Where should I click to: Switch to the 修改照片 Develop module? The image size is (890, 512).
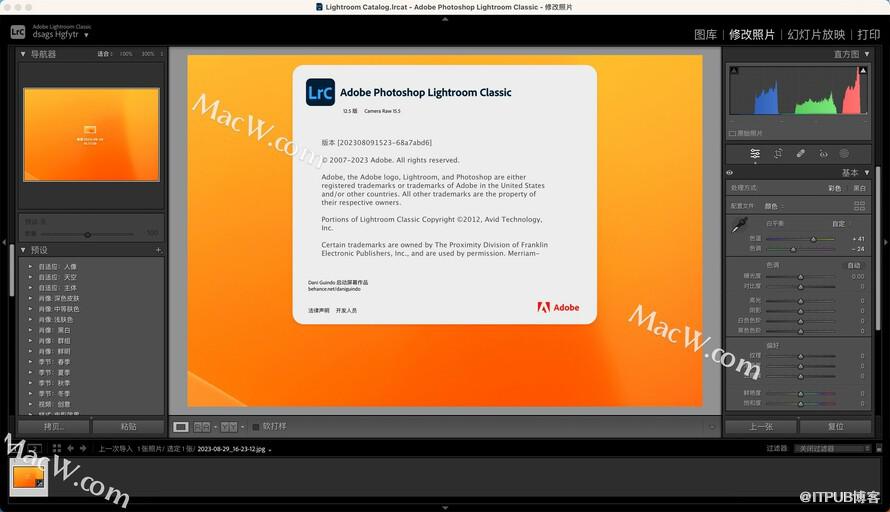coord(752,35)
